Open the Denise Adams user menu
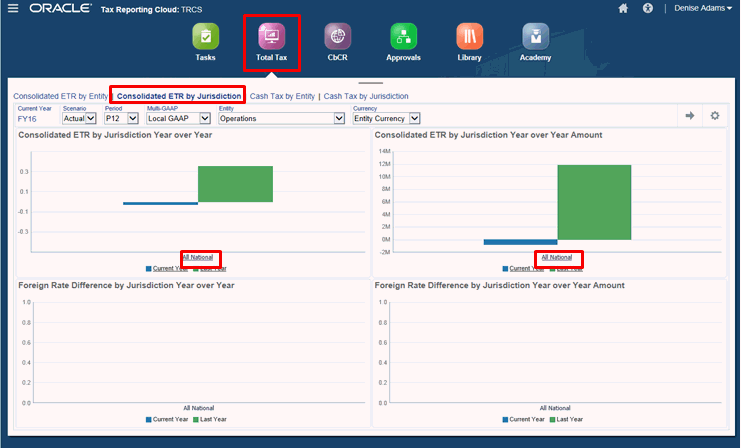Screen dimensions: 741x448 703,8
